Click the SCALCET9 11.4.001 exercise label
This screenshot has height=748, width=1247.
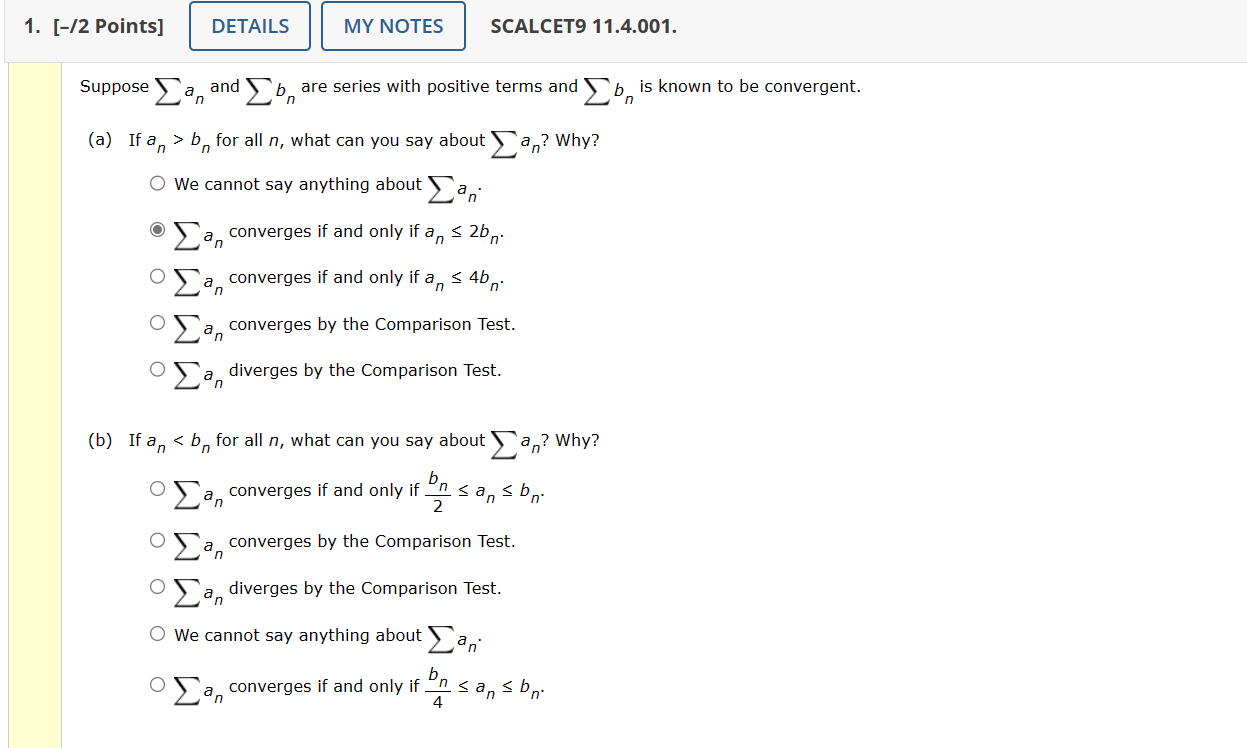coord(583,26)
